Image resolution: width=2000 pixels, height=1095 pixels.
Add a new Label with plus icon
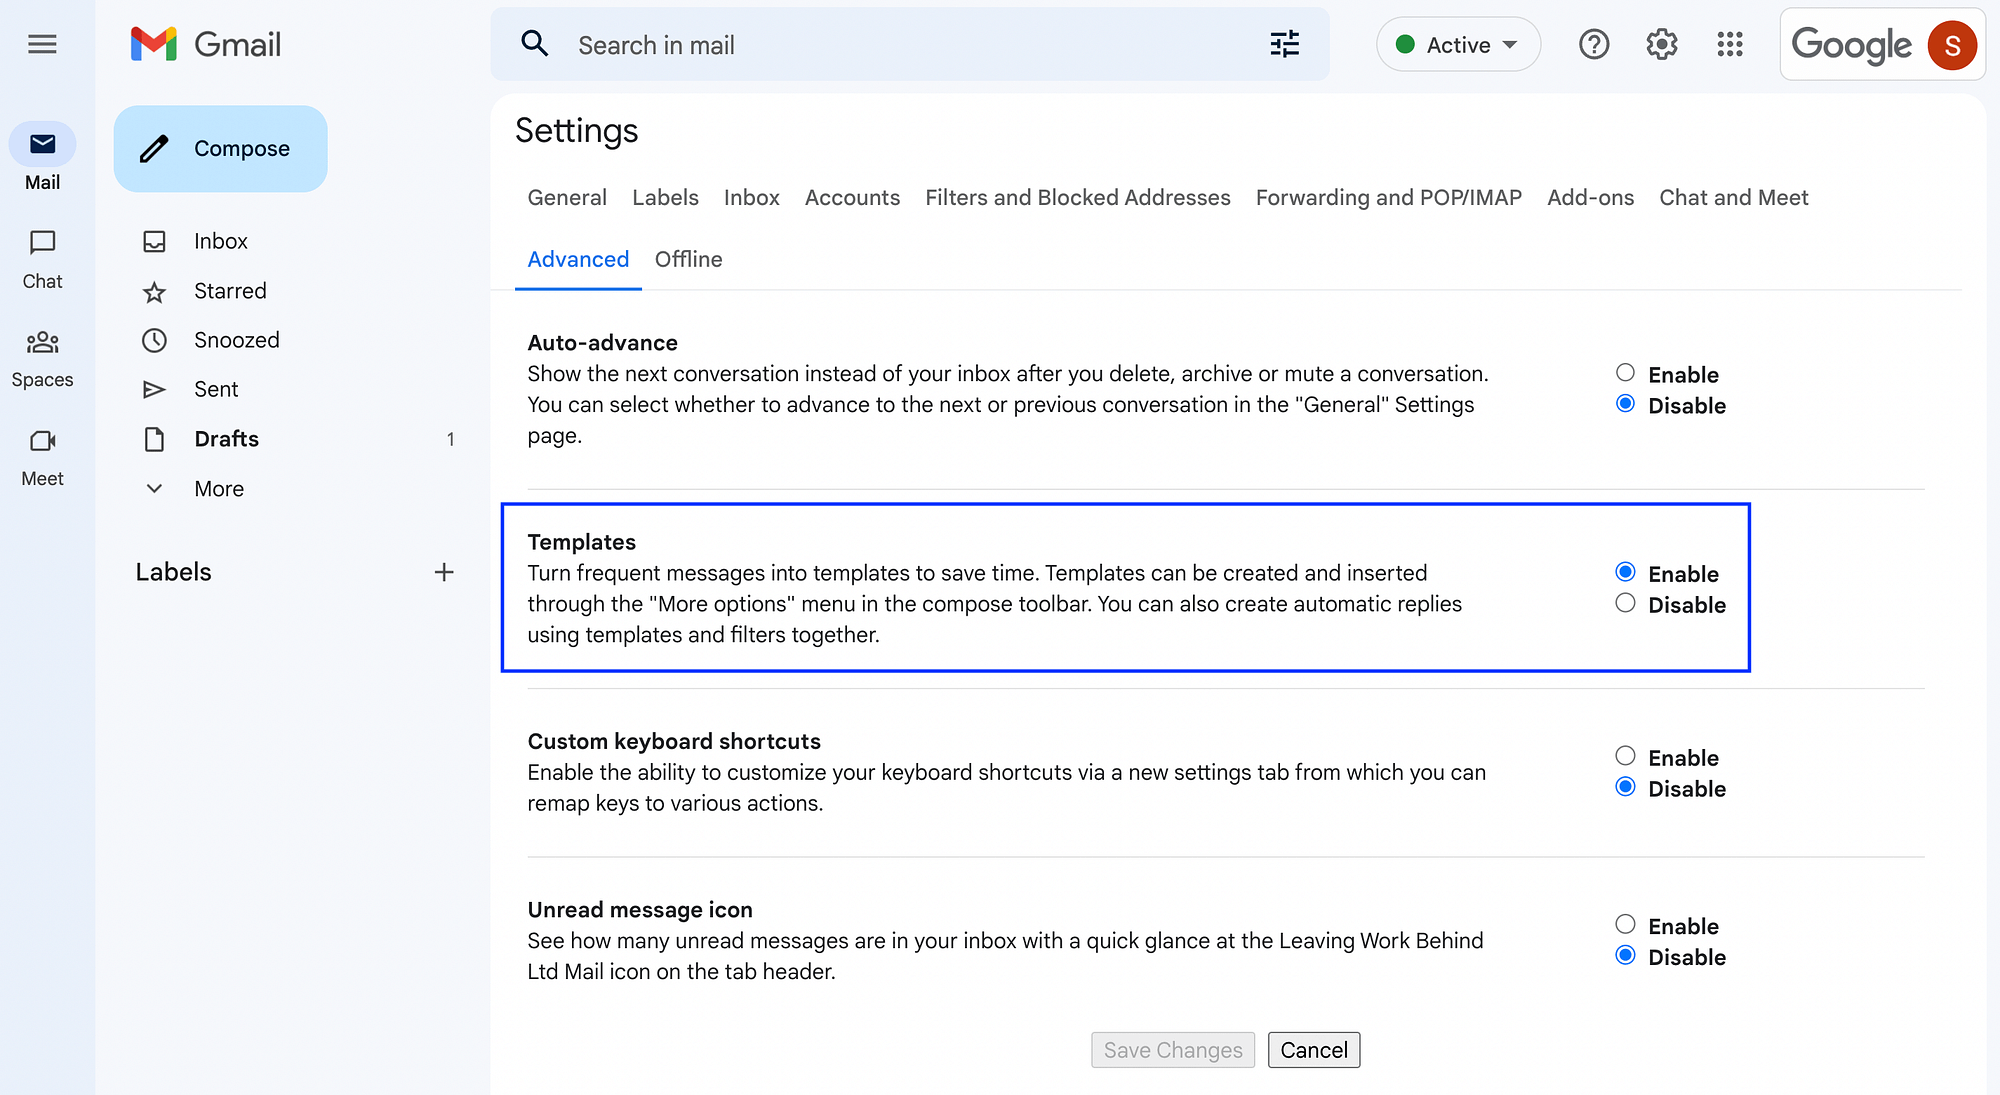(x=442, y=572)
